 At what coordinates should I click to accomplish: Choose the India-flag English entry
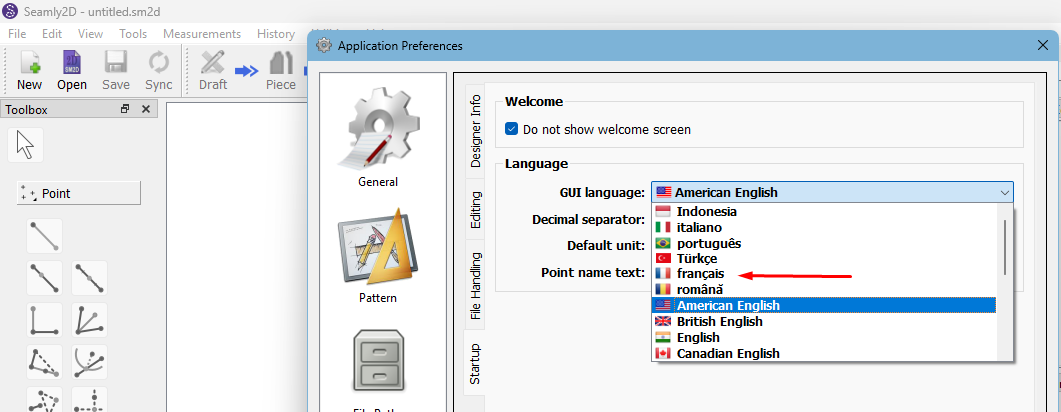pyautogui.click(x=823, y=337)
